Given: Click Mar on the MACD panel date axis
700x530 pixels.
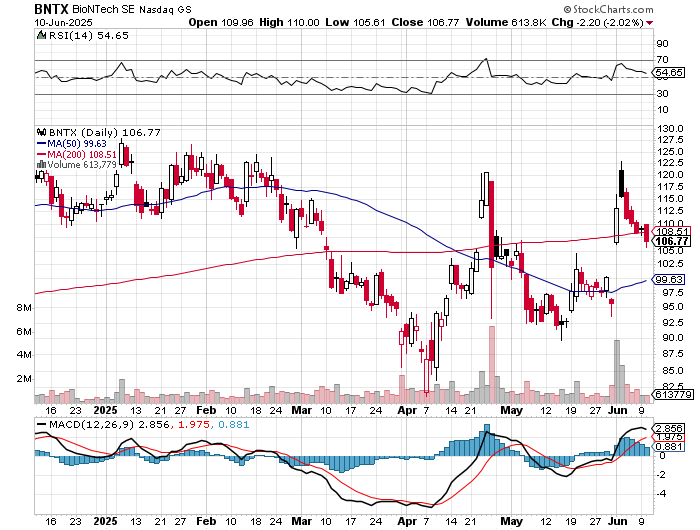Looking at the screenshot, I should [x=301, y=522].
